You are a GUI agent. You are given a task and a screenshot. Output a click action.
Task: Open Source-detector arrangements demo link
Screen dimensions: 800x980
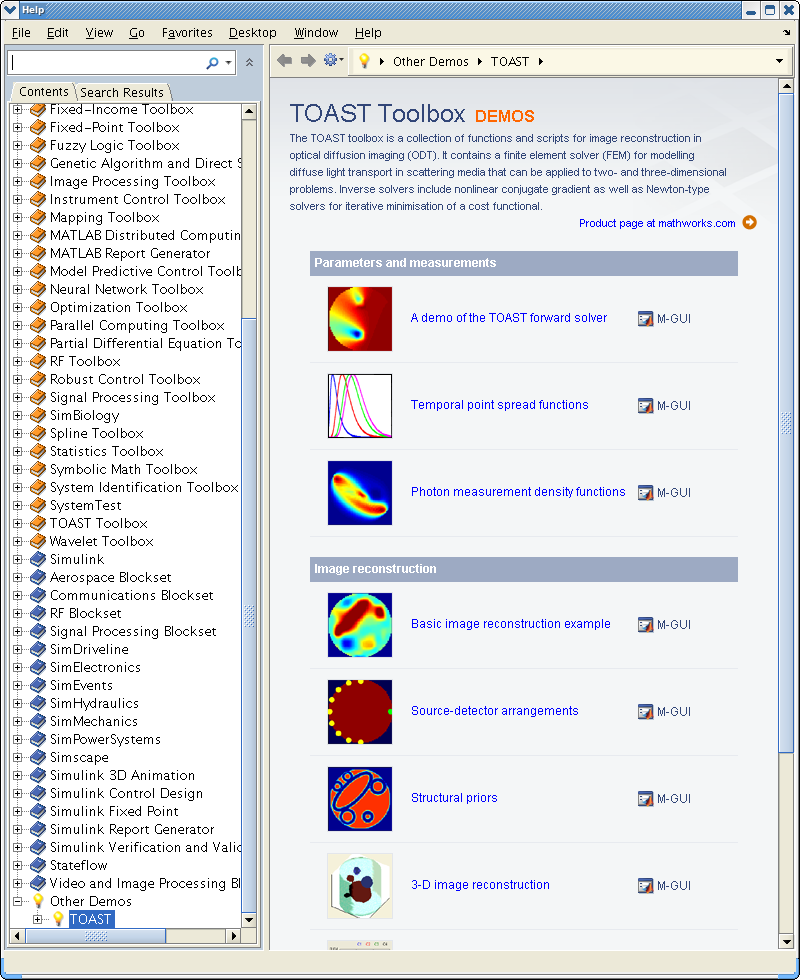point(494,711)
